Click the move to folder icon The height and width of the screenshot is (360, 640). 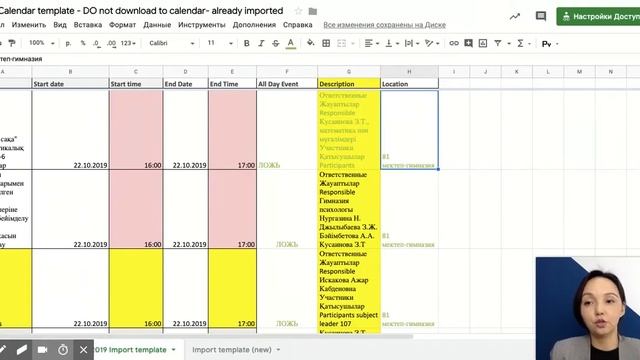313,11
